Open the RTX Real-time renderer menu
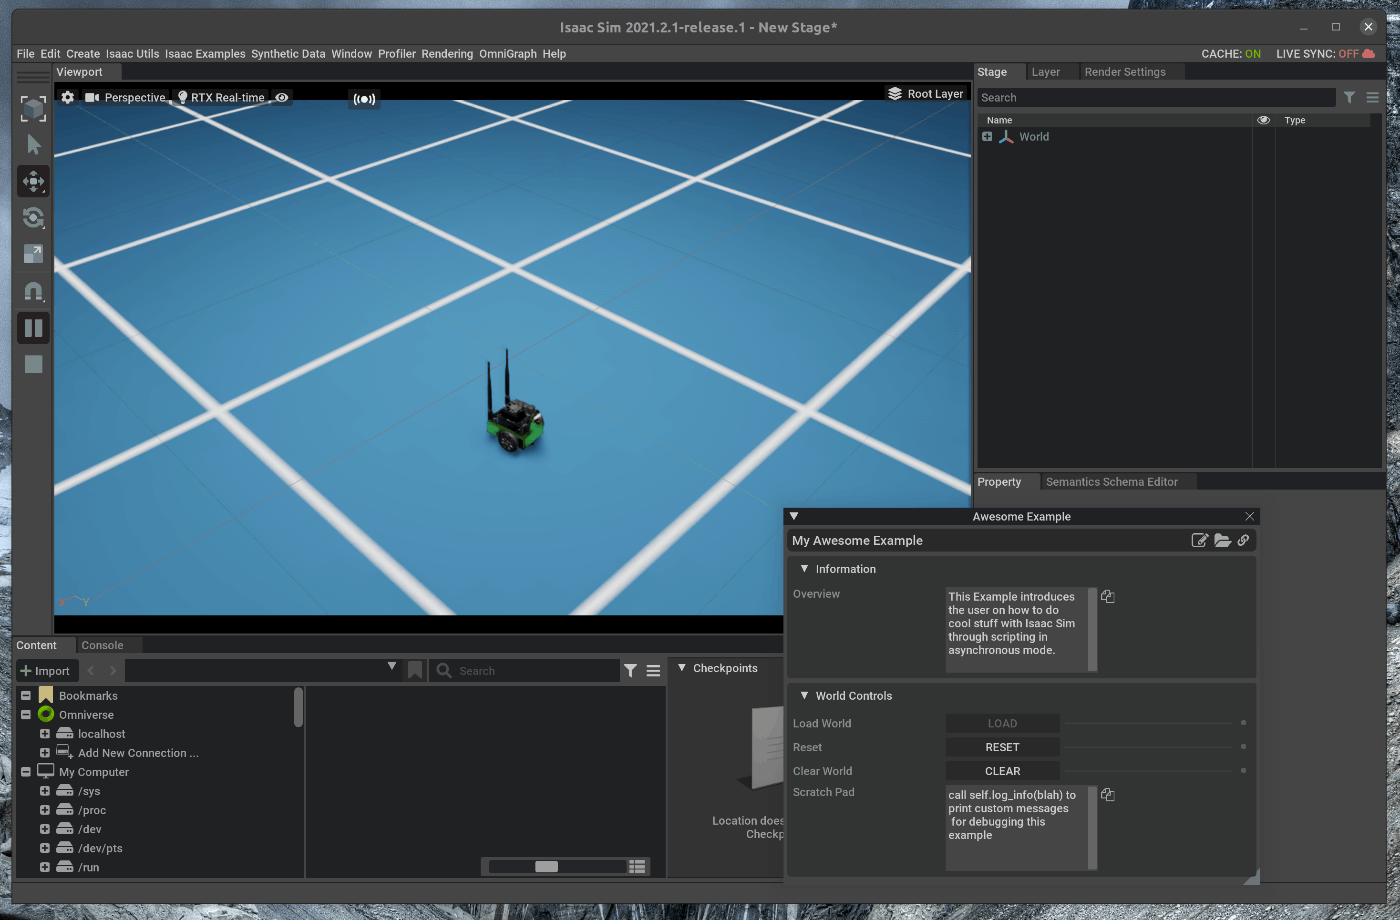The image size is (1400, 920). [x=221, y=97]
